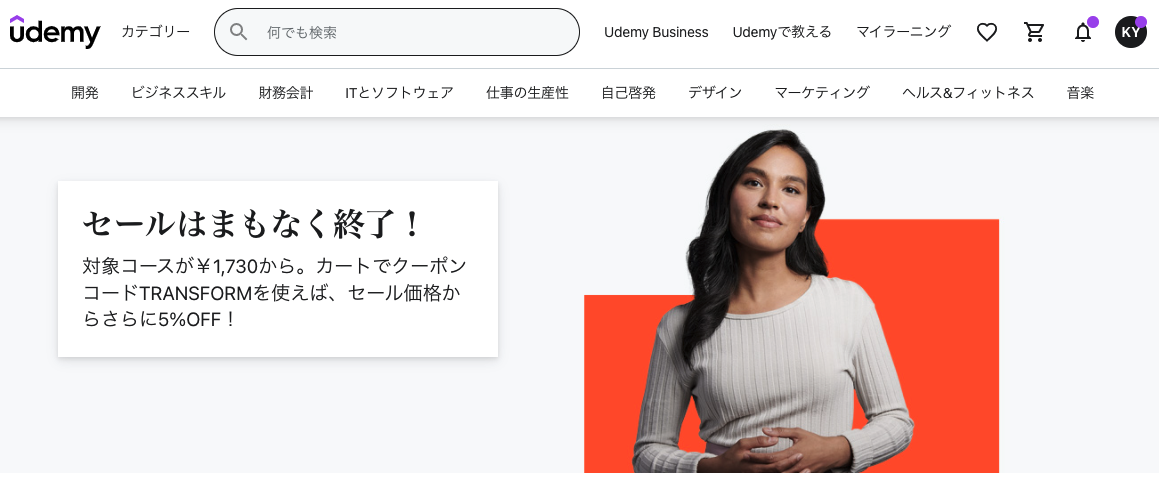1159x501 pixels.
Task: Open マイラーニング page
Action: 903,32
